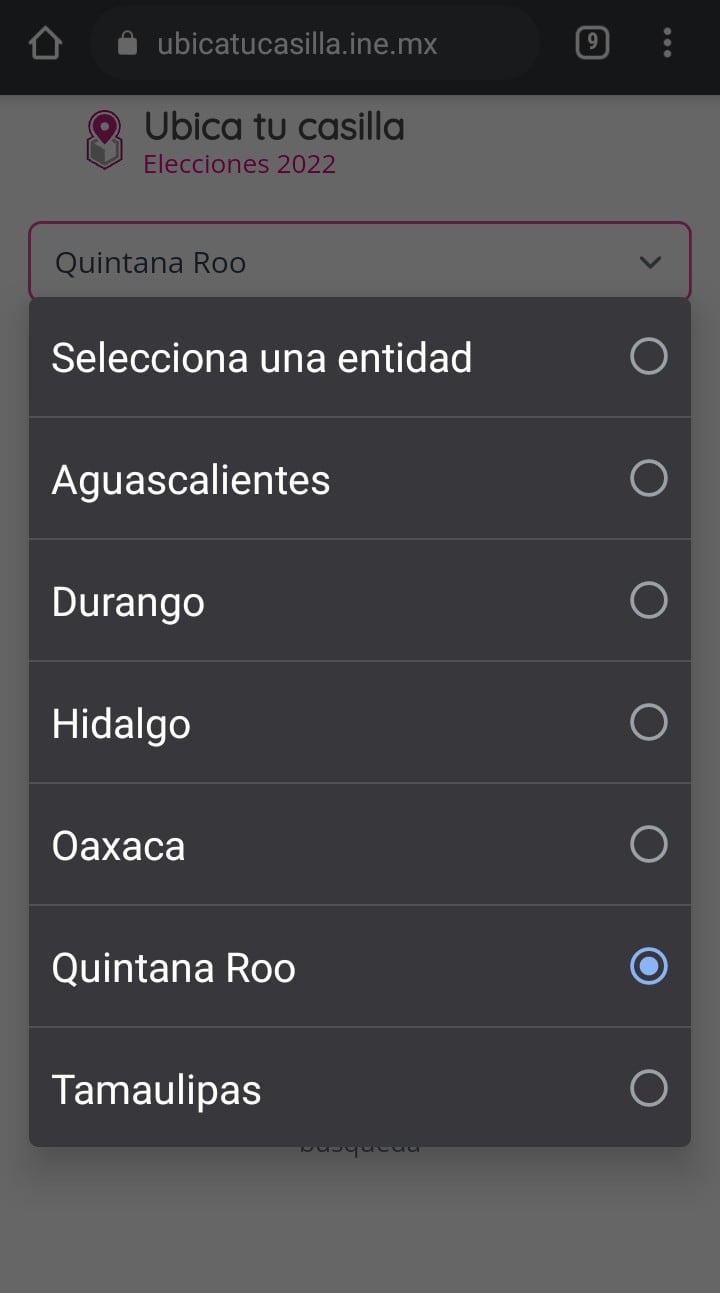Choose Oaxaca from the entity list
720x1293 pixels.
coord(119,846)
